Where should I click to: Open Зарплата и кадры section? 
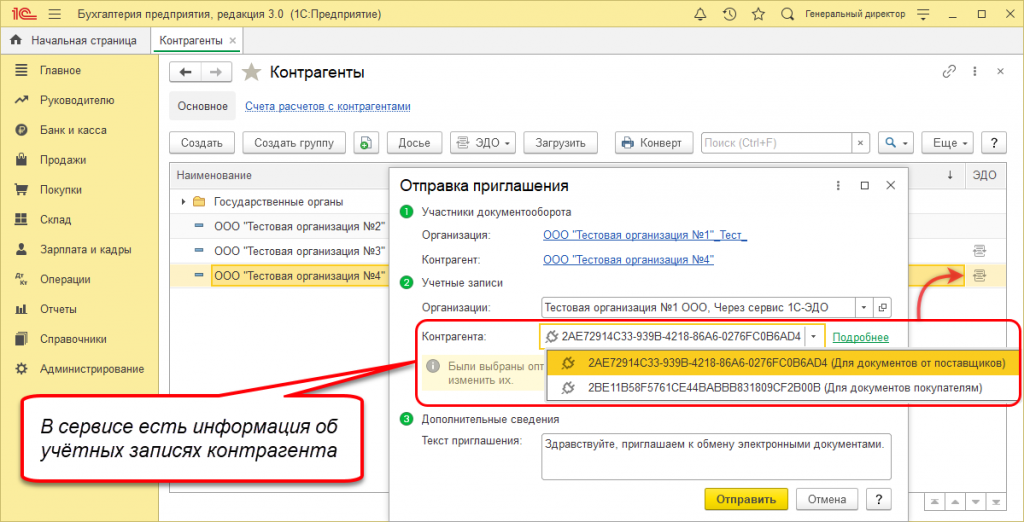click(86, 250)
